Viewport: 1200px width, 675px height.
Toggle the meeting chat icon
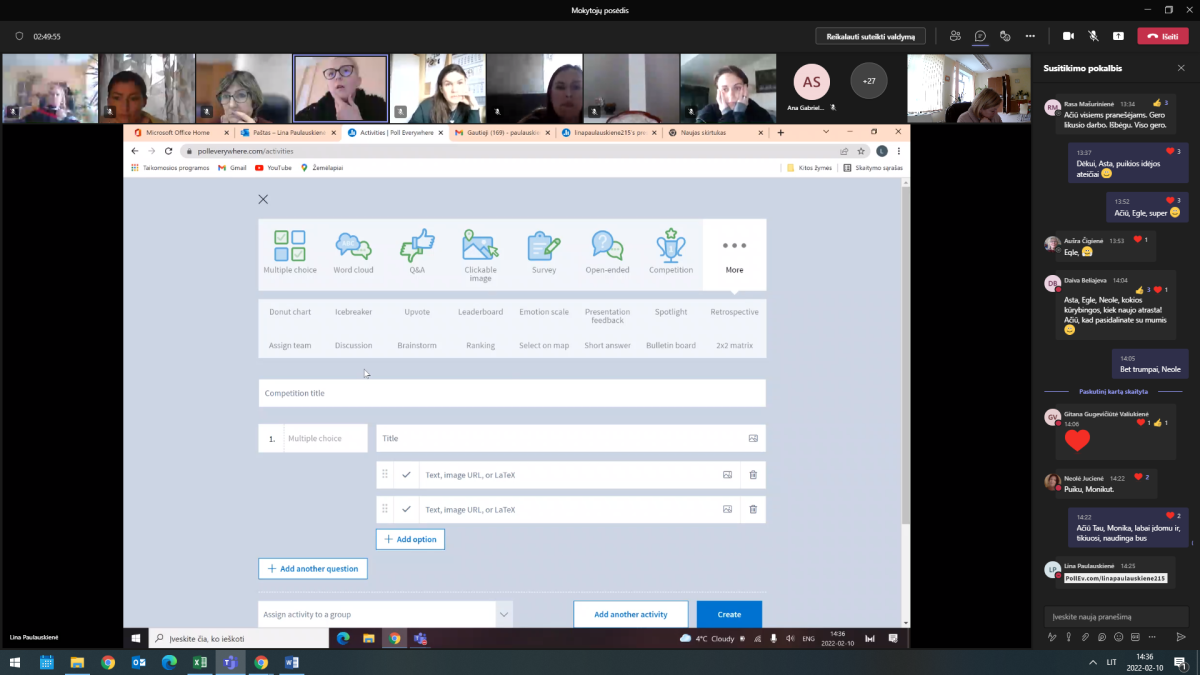(x=980, y=36)
